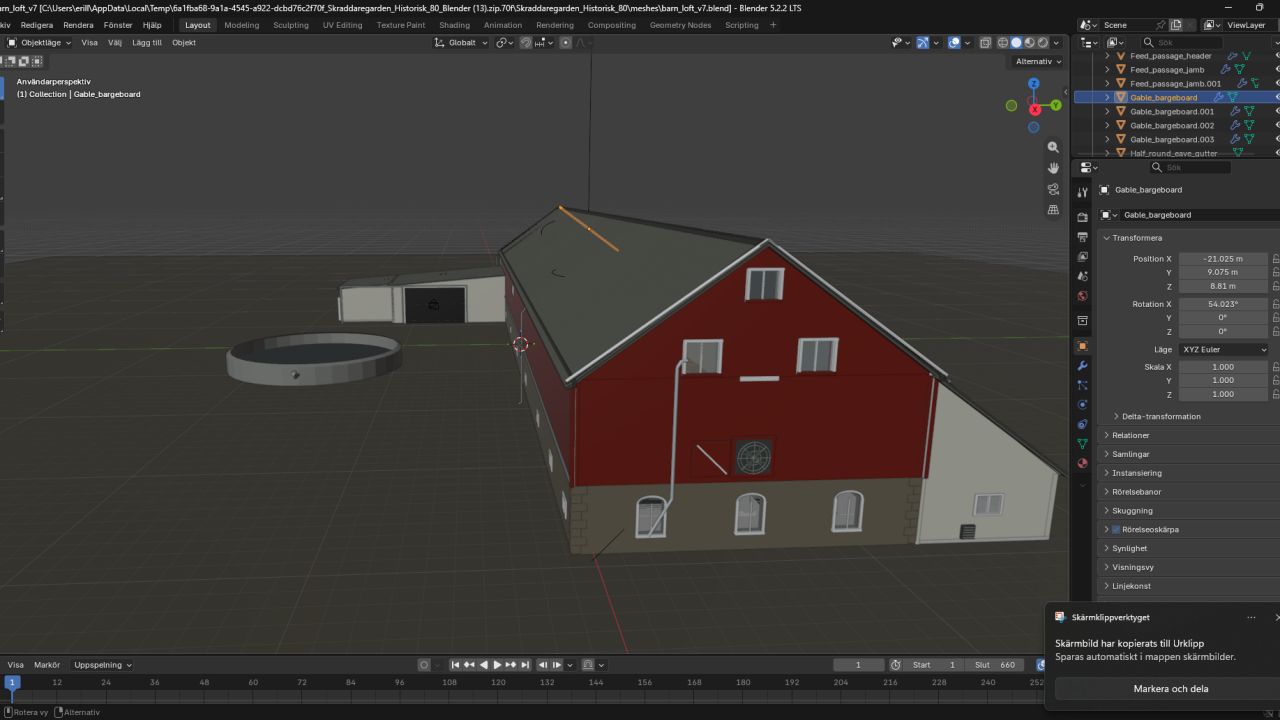Screen dimensions: 1280x720
Task: Open the Läge XYZ Euler dropdown
Action: point(1223,350)
